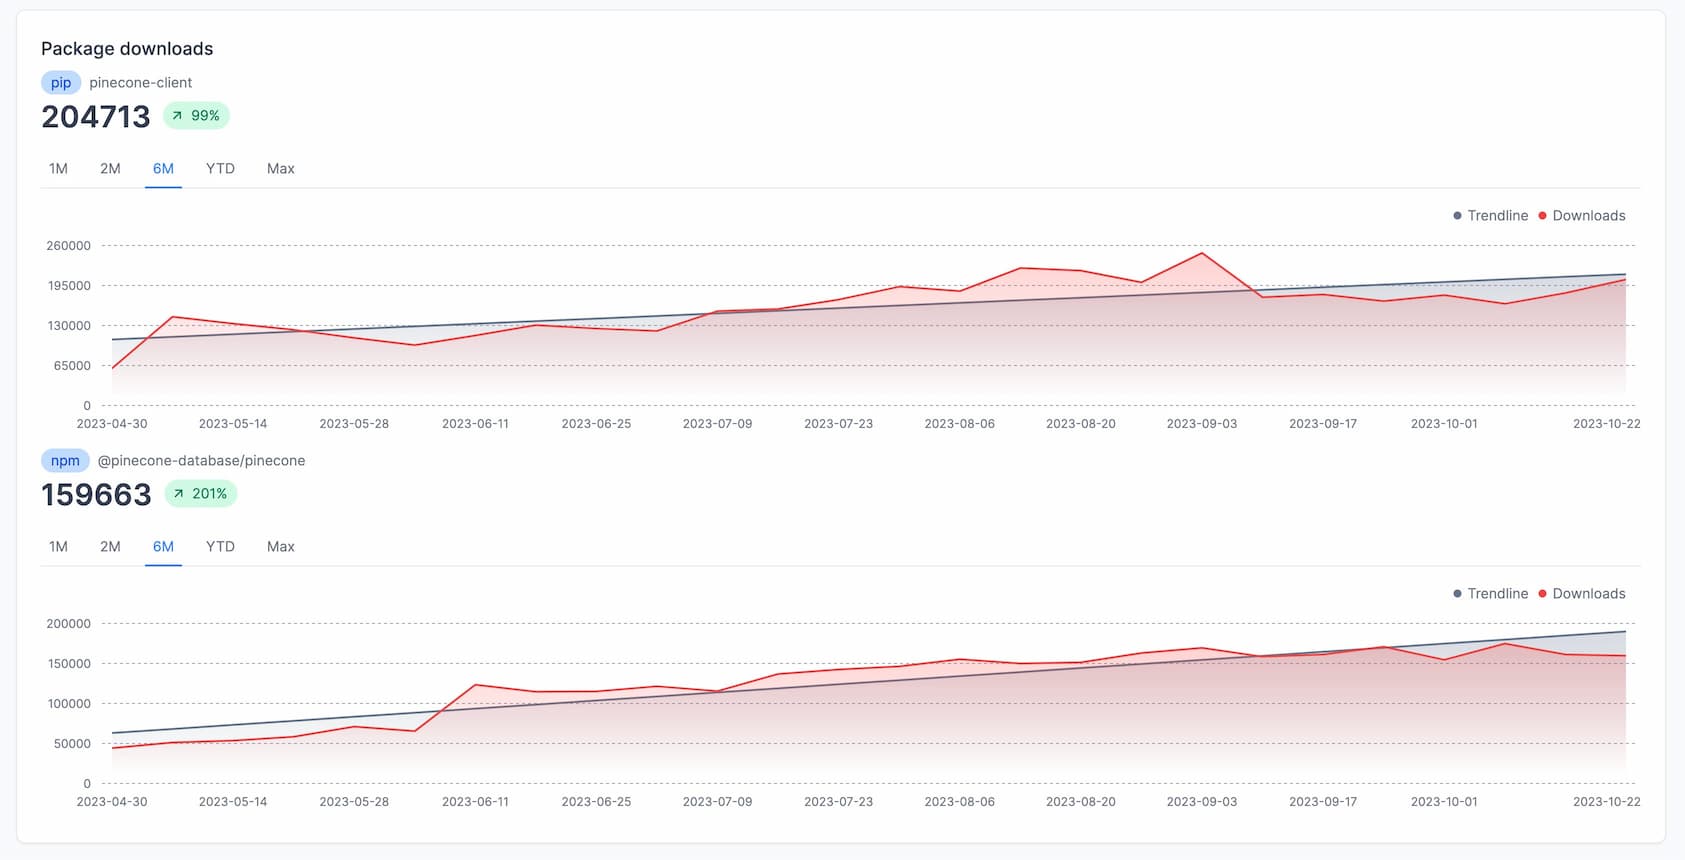Switch pinecone-client chart to 1M range
The height and width of the screenshot is (860, 1685).
click(x=59, y=169)
